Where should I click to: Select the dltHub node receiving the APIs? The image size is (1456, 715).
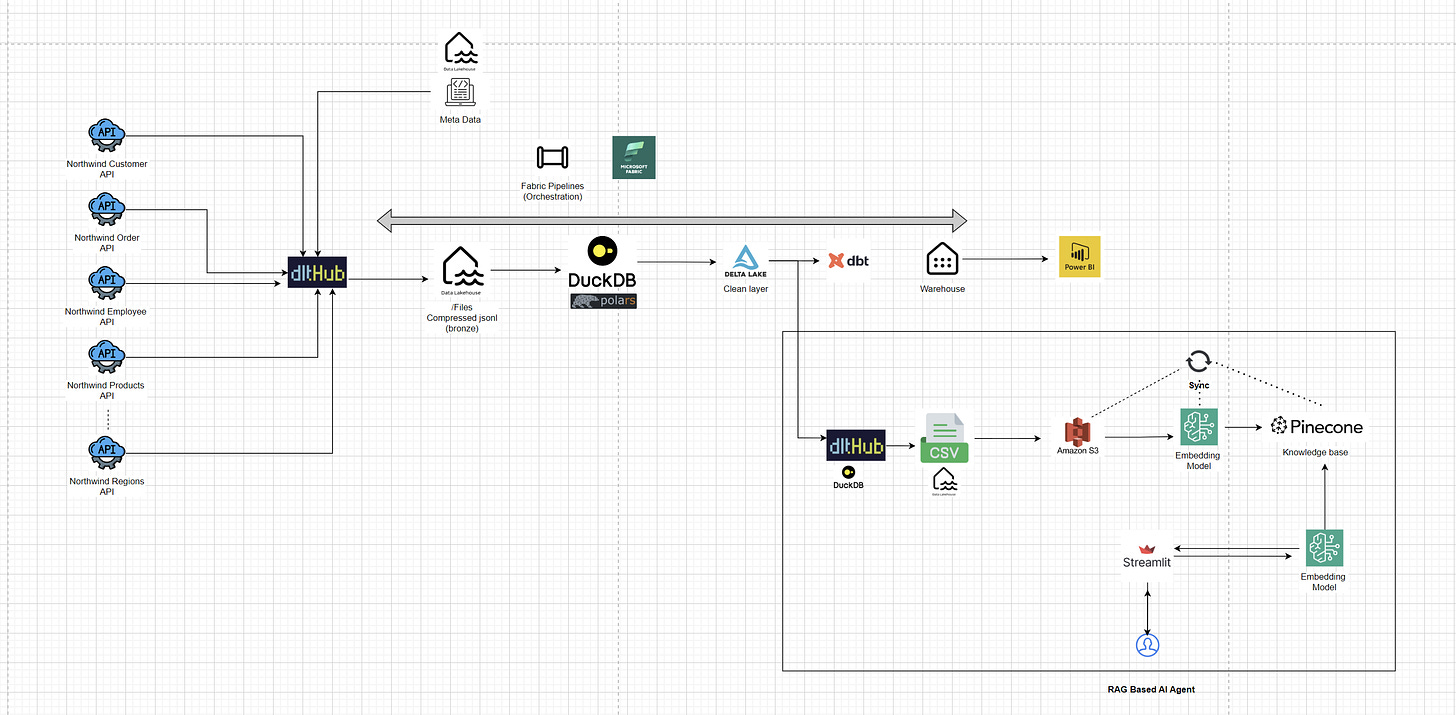coord(317,272)
